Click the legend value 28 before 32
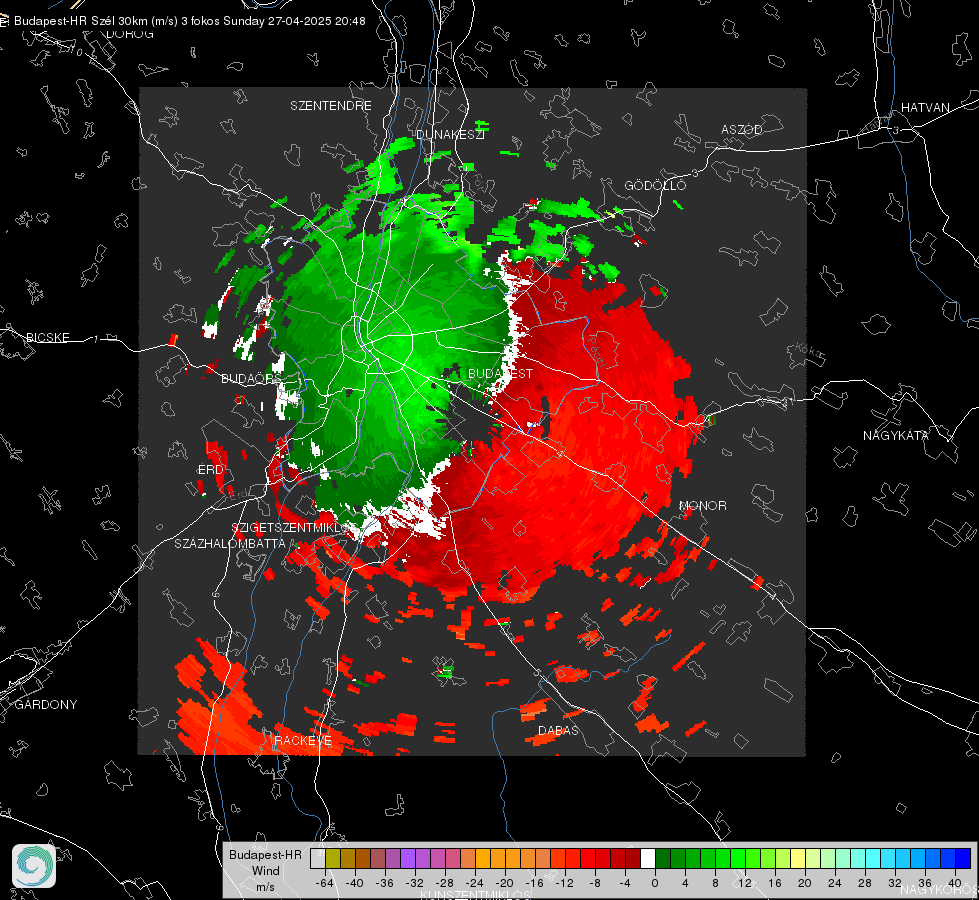This screenshot has width=979, height=900. tap(865, 883)
